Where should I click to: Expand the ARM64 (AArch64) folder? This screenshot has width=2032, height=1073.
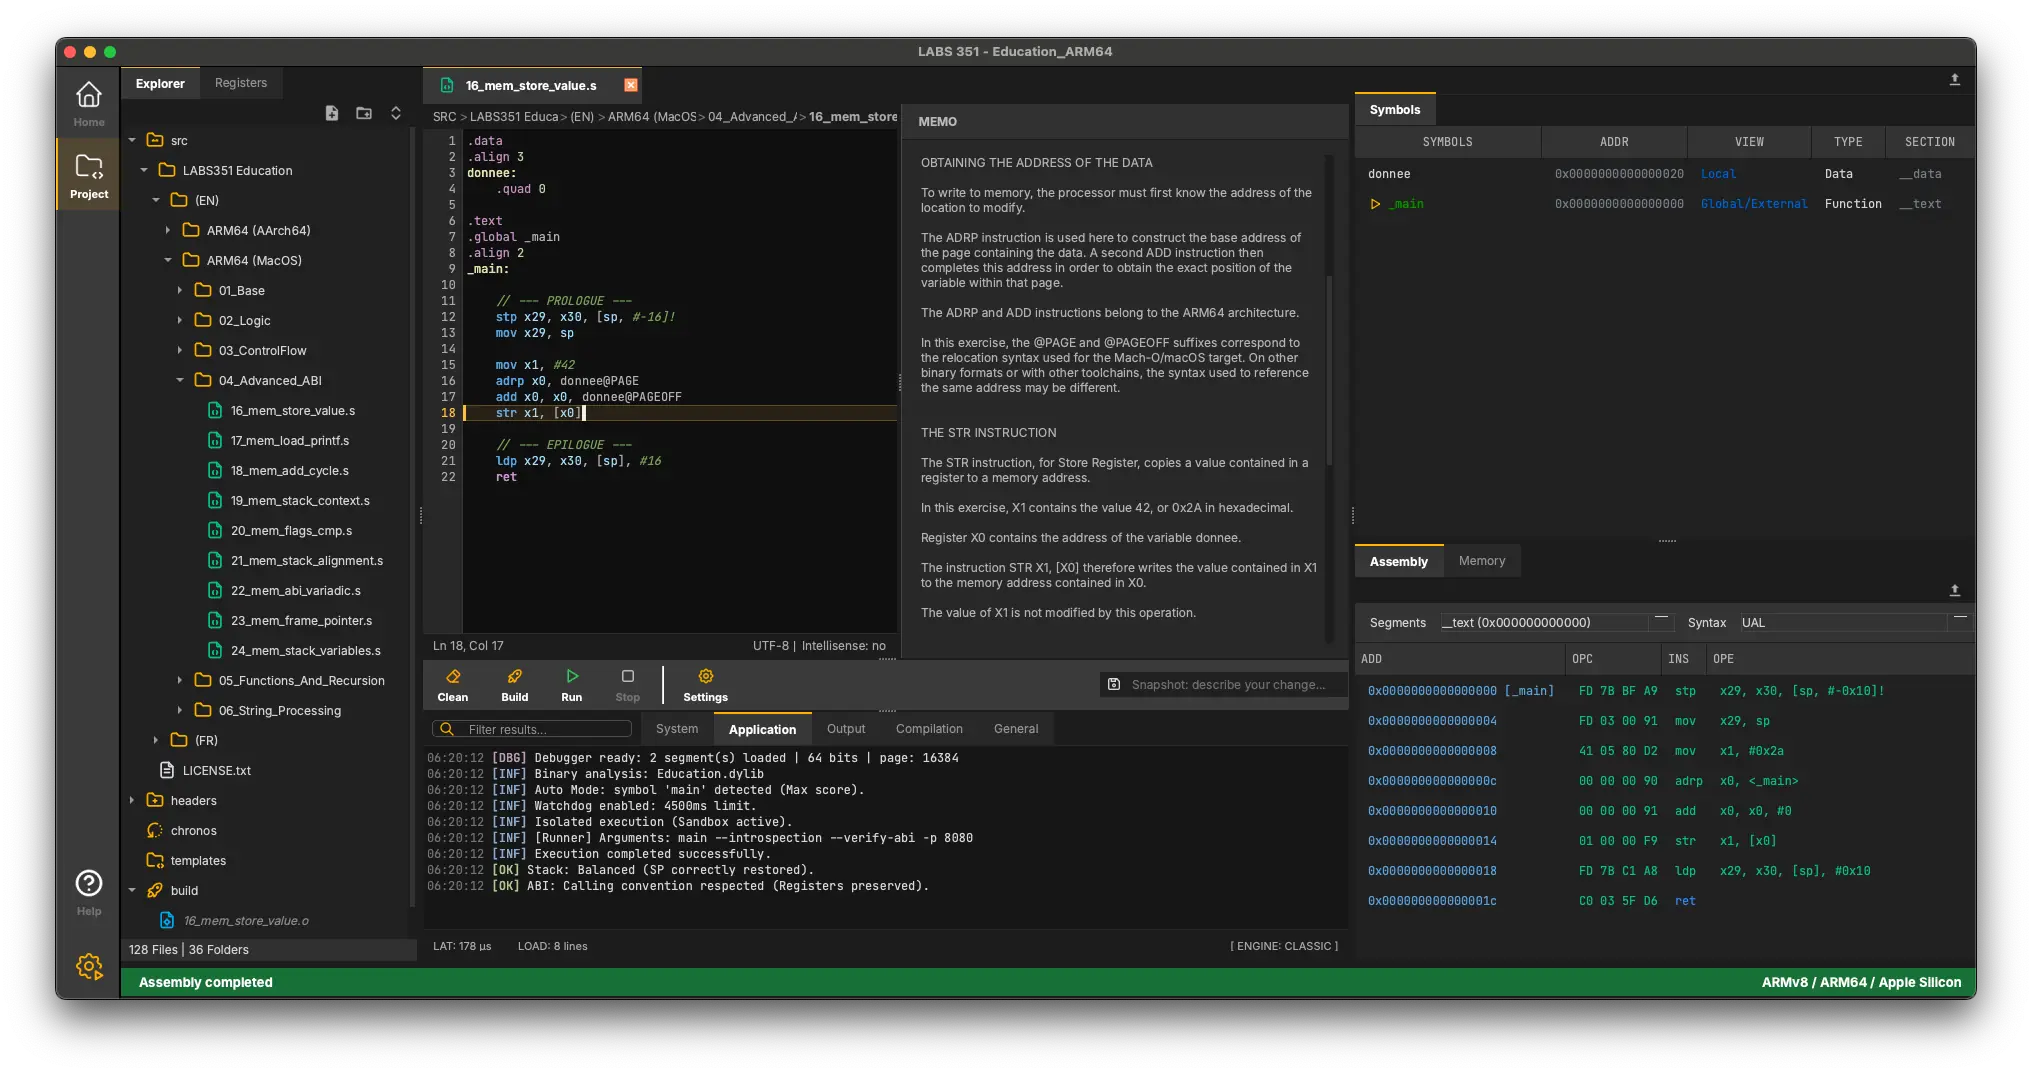click(168, 230)
